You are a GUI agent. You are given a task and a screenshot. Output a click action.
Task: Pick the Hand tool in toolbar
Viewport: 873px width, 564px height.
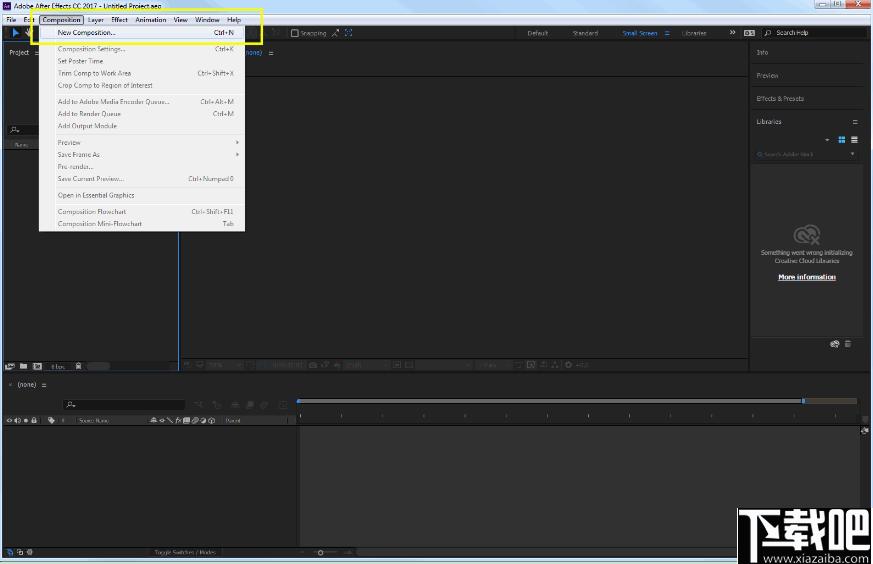pos(28,33)
